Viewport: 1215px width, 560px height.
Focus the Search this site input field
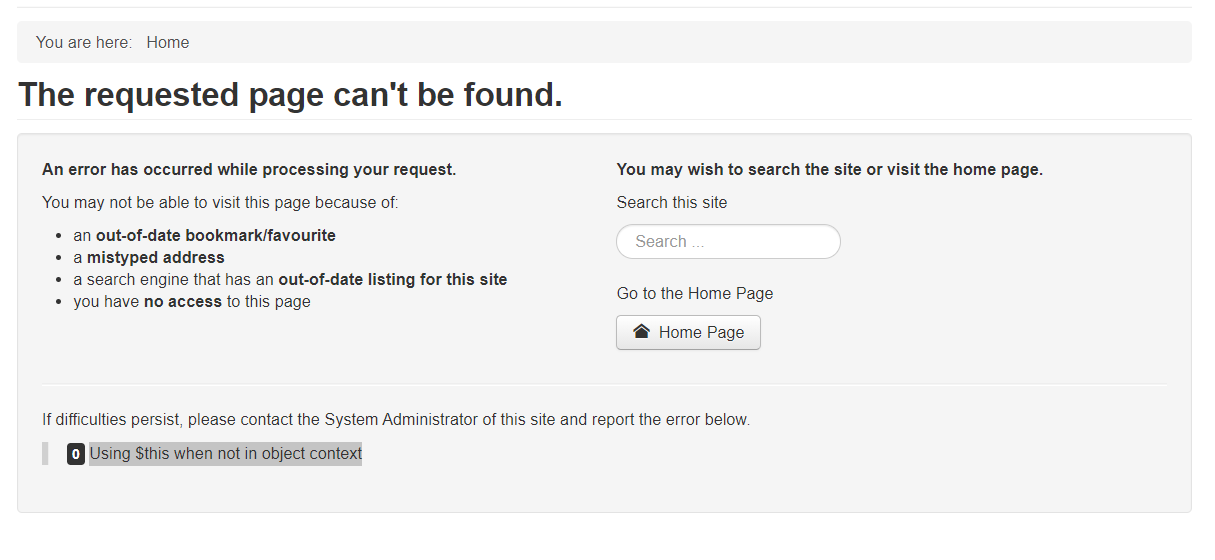click(728, 241)
